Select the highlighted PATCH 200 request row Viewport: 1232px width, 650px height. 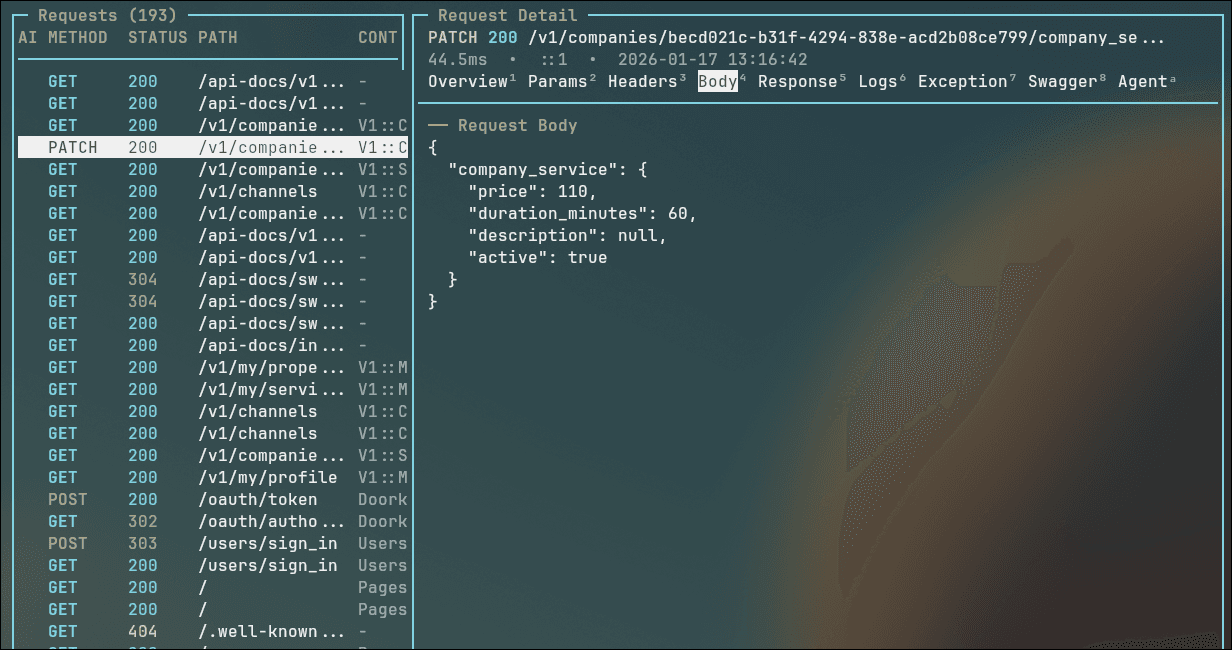[200, 147]
